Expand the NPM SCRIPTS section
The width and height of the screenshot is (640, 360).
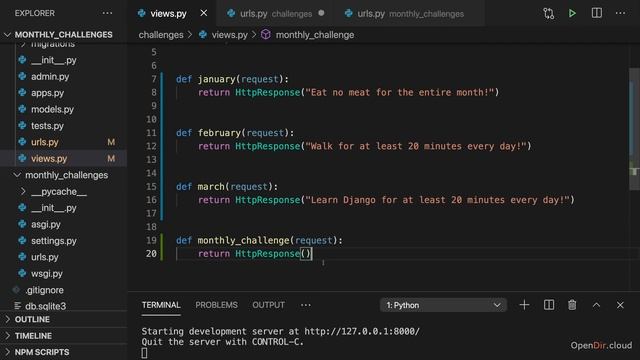(63, 352)
